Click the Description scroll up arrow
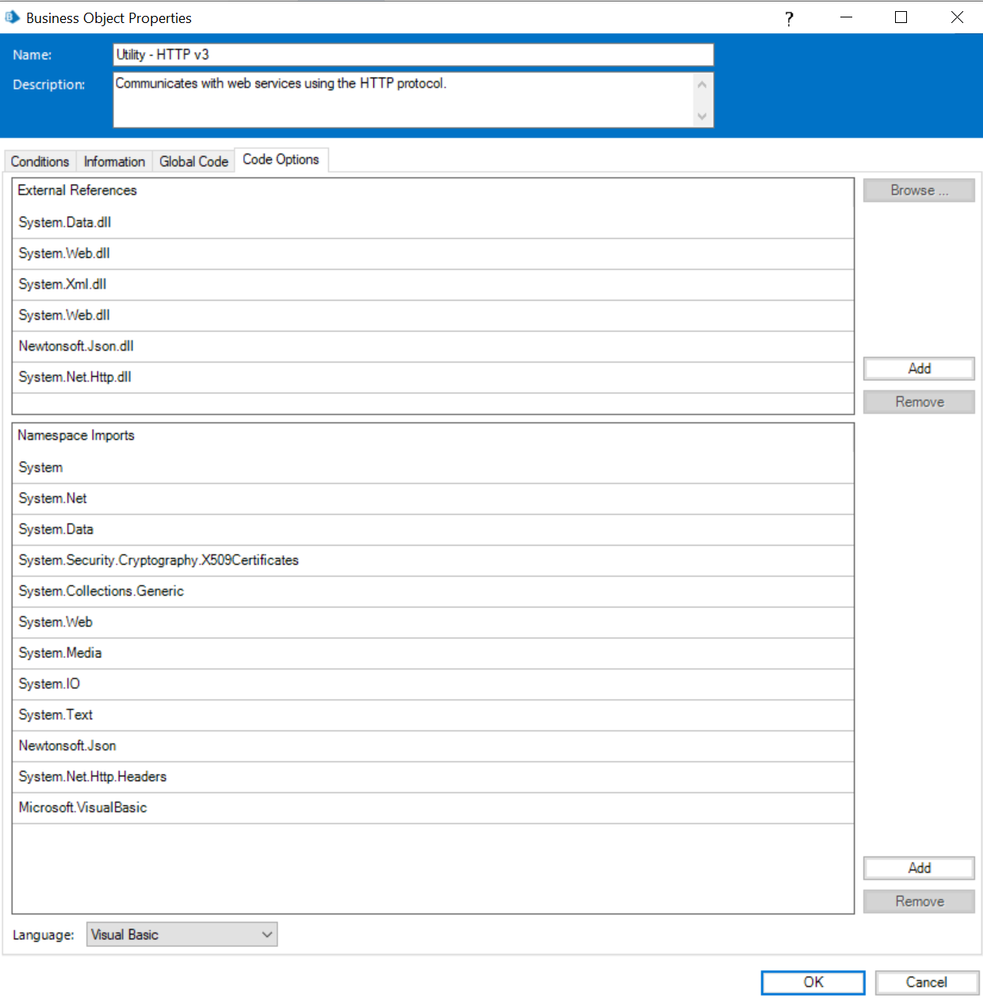The width and height of the screenshot is (983, 999). pyautogui.click(x=702, y=84)
